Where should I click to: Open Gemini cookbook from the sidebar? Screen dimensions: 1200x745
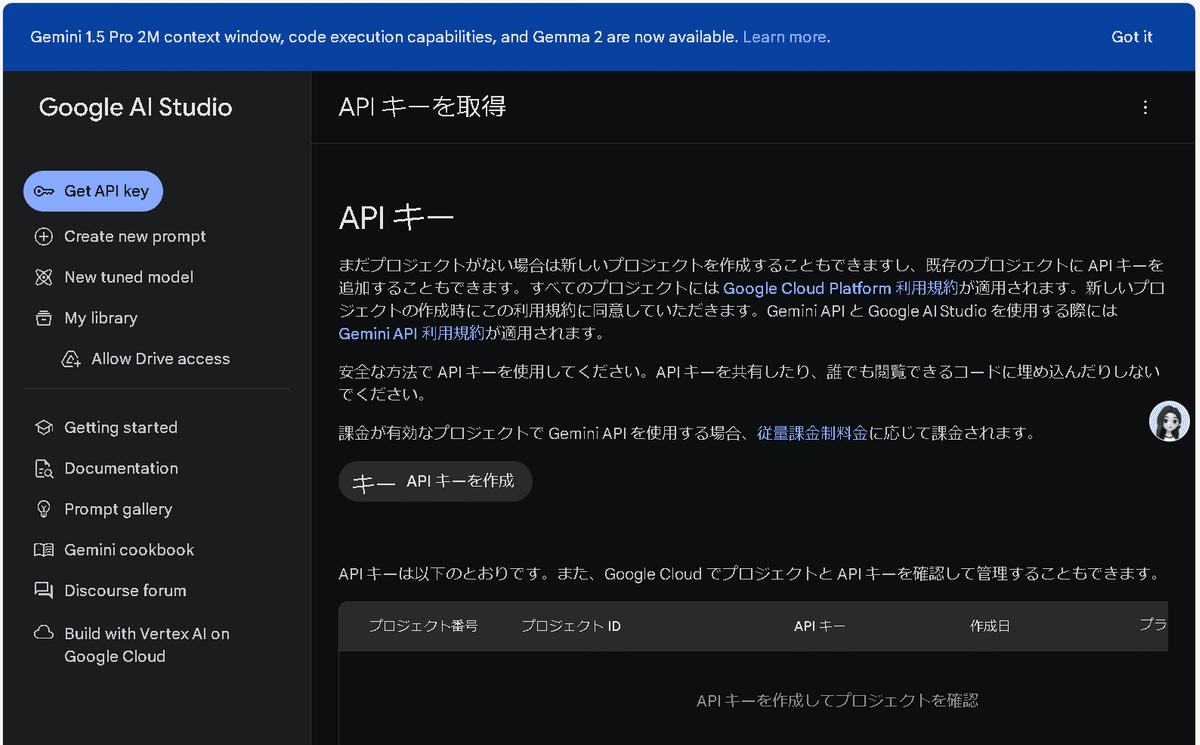(129, 550)
